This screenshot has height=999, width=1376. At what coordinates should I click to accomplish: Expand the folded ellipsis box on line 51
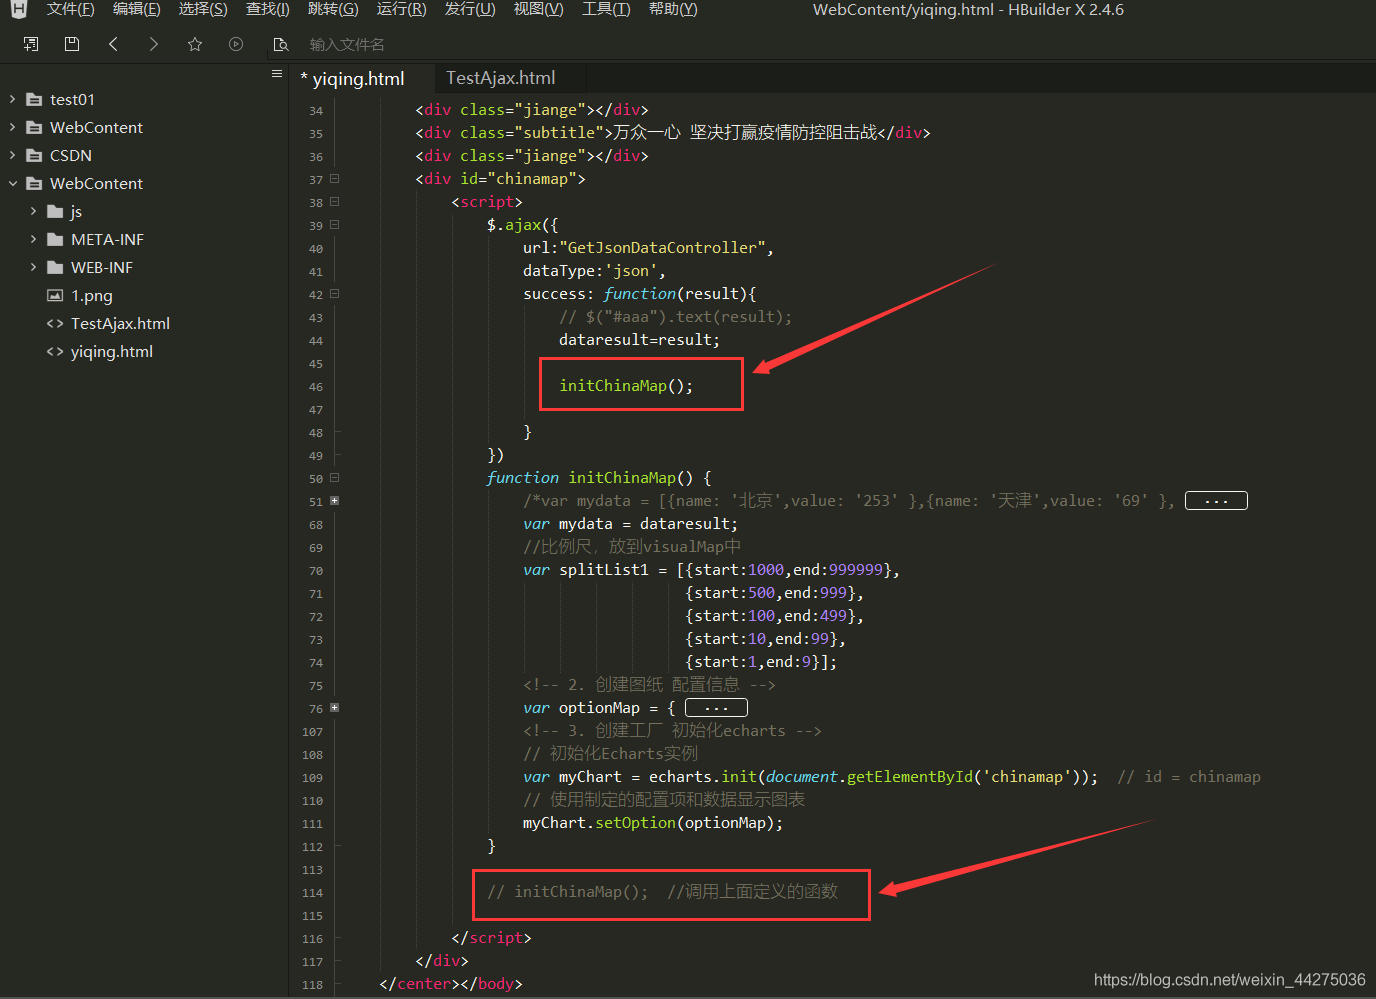[1216, 501]
